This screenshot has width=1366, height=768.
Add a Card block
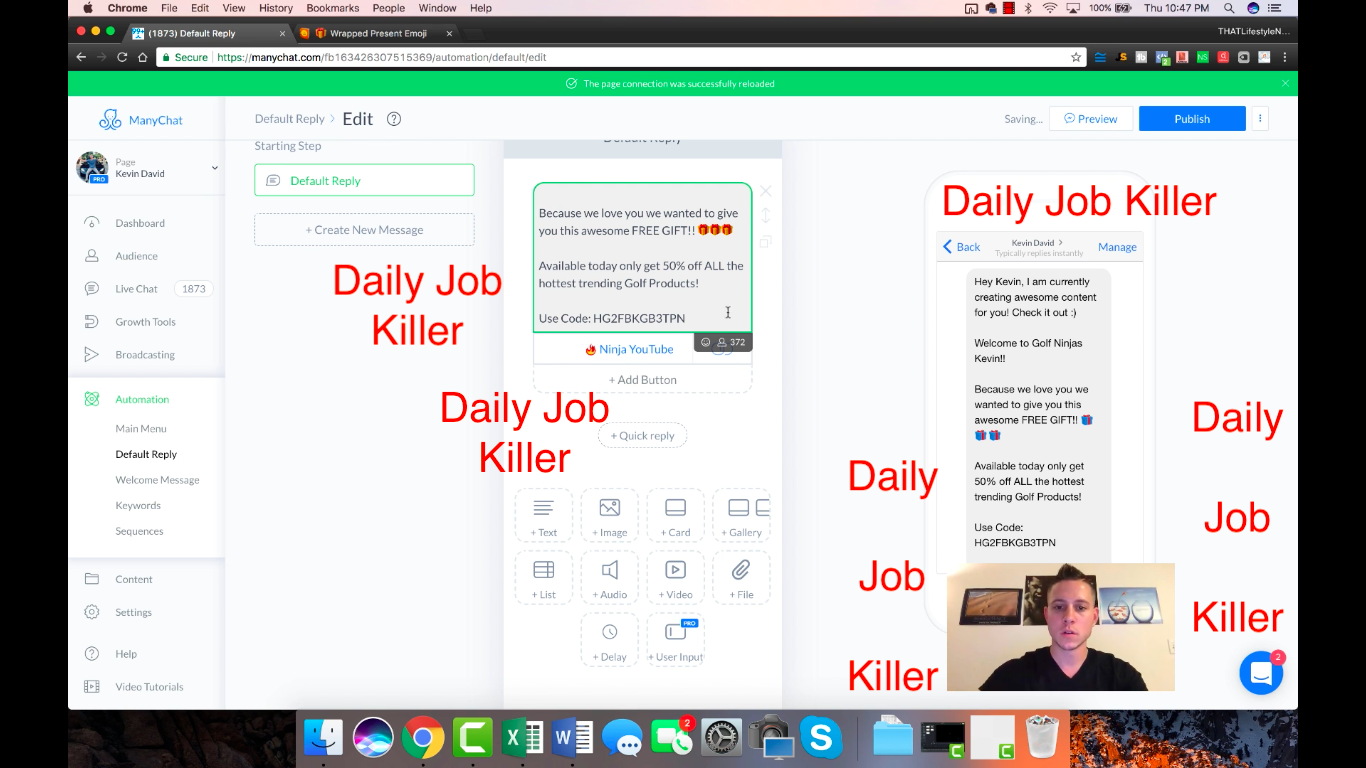(x=676, y=516)
